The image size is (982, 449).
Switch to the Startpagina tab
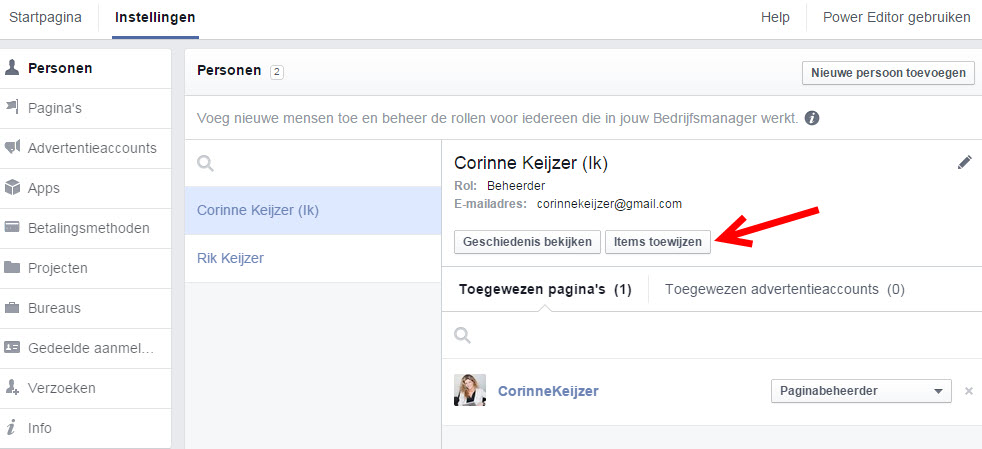click(45, 18)
